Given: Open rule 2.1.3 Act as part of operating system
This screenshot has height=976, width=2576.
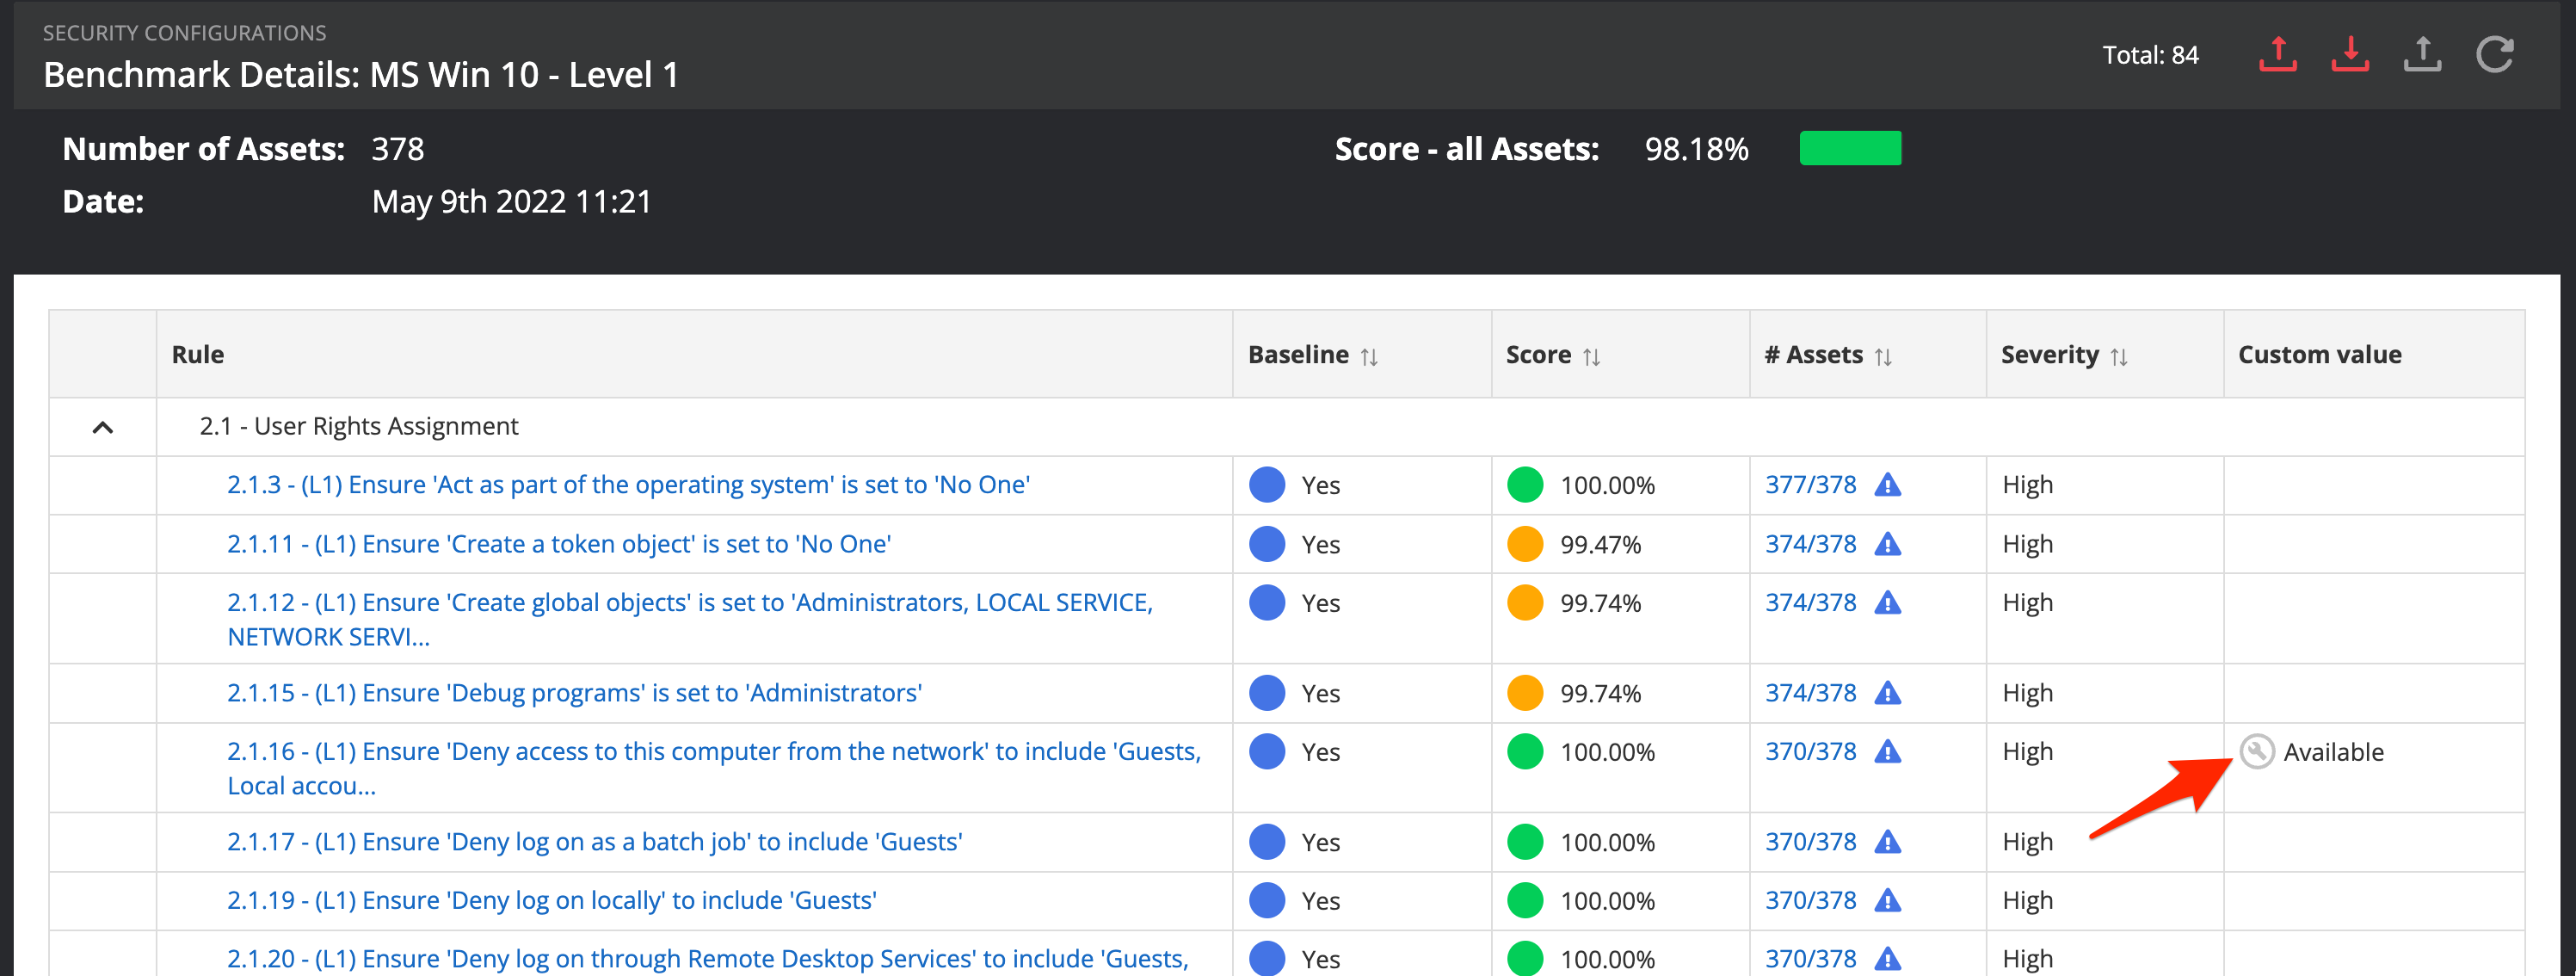Looking at the screenshot, I should pos(628,485).
